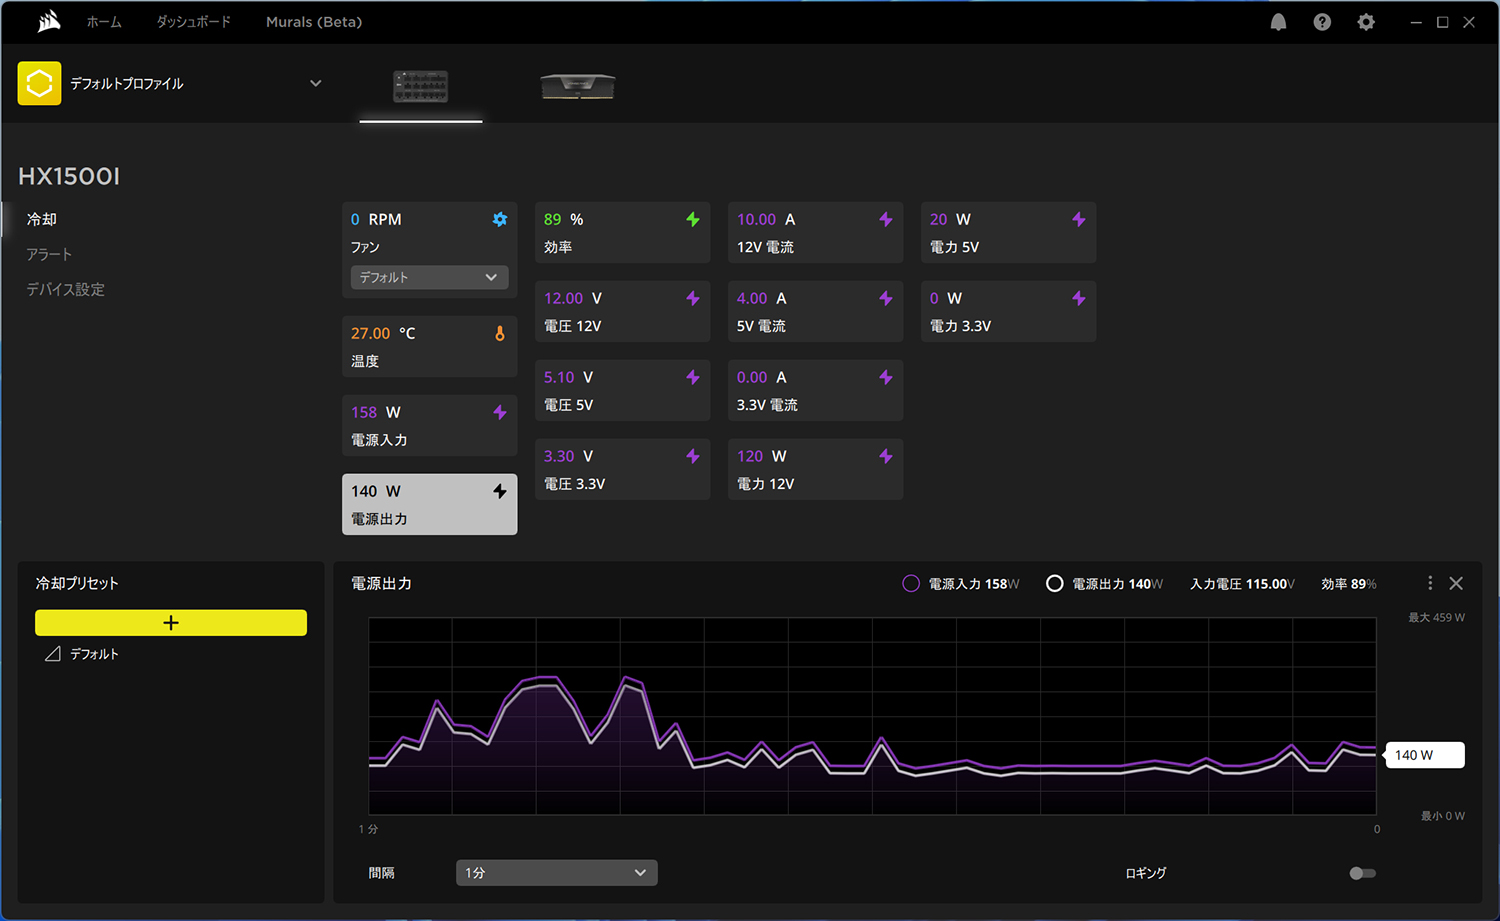
Task: Expand the デフォルトプロファイル profile dropdown
Action: click(315, 84)
